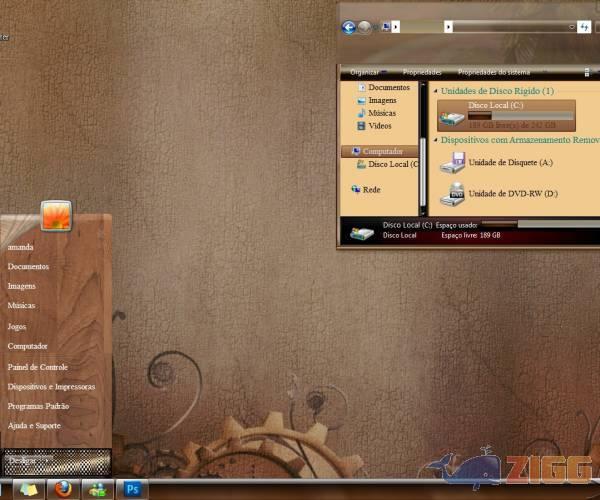Viewport: 600px width, 500px height.
Task: Open the address bar history dropdown arrow
Action: 570,27
